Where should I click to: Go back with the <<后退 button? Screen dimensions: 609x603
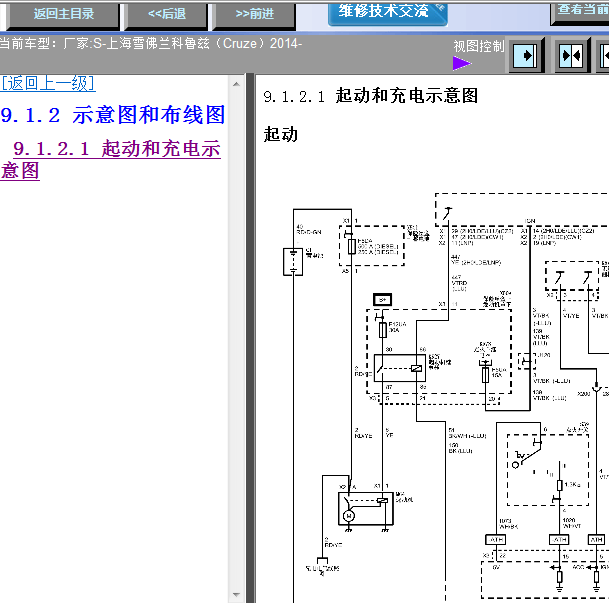[x=166, y=15]
